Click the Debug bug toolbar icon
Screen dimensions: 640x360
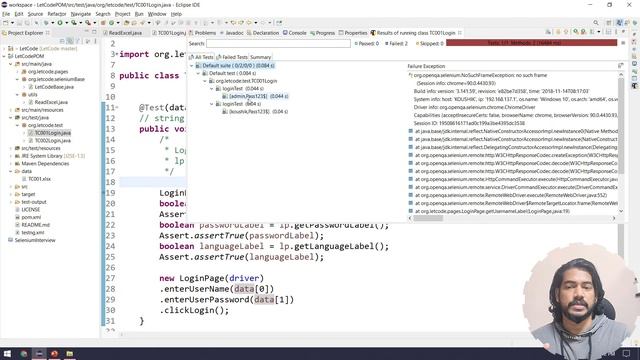click(47, 23)
